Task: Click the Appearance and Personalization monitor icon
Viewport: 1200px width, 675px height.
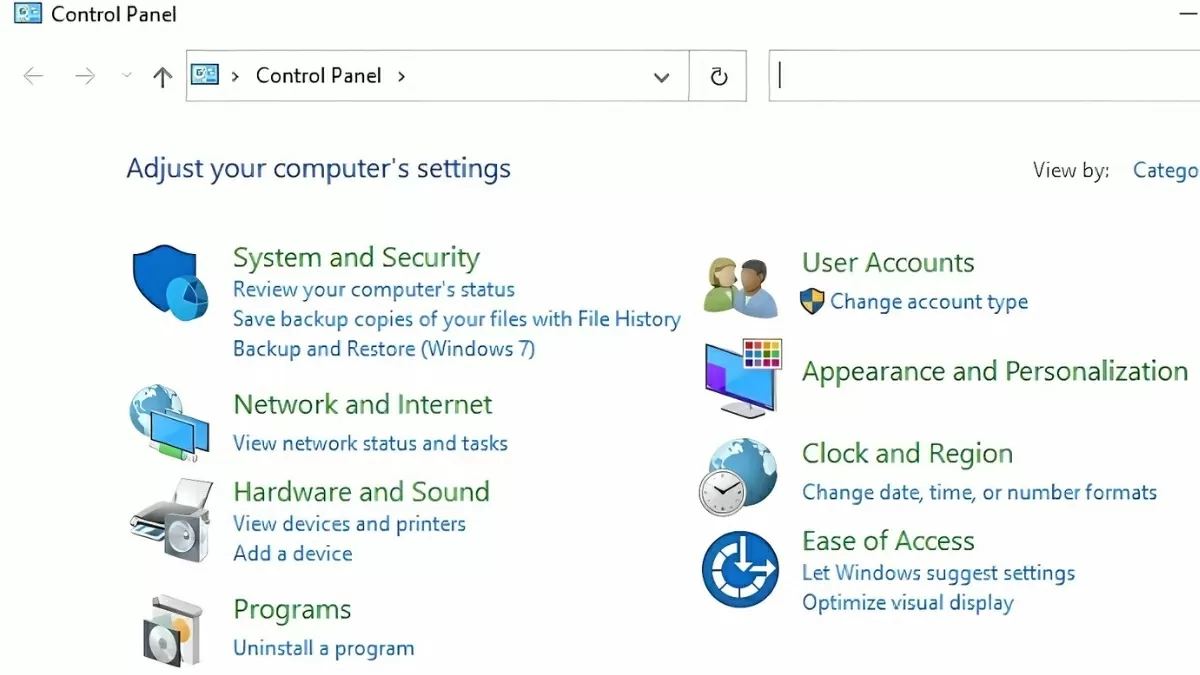Action: coord(742,377)
